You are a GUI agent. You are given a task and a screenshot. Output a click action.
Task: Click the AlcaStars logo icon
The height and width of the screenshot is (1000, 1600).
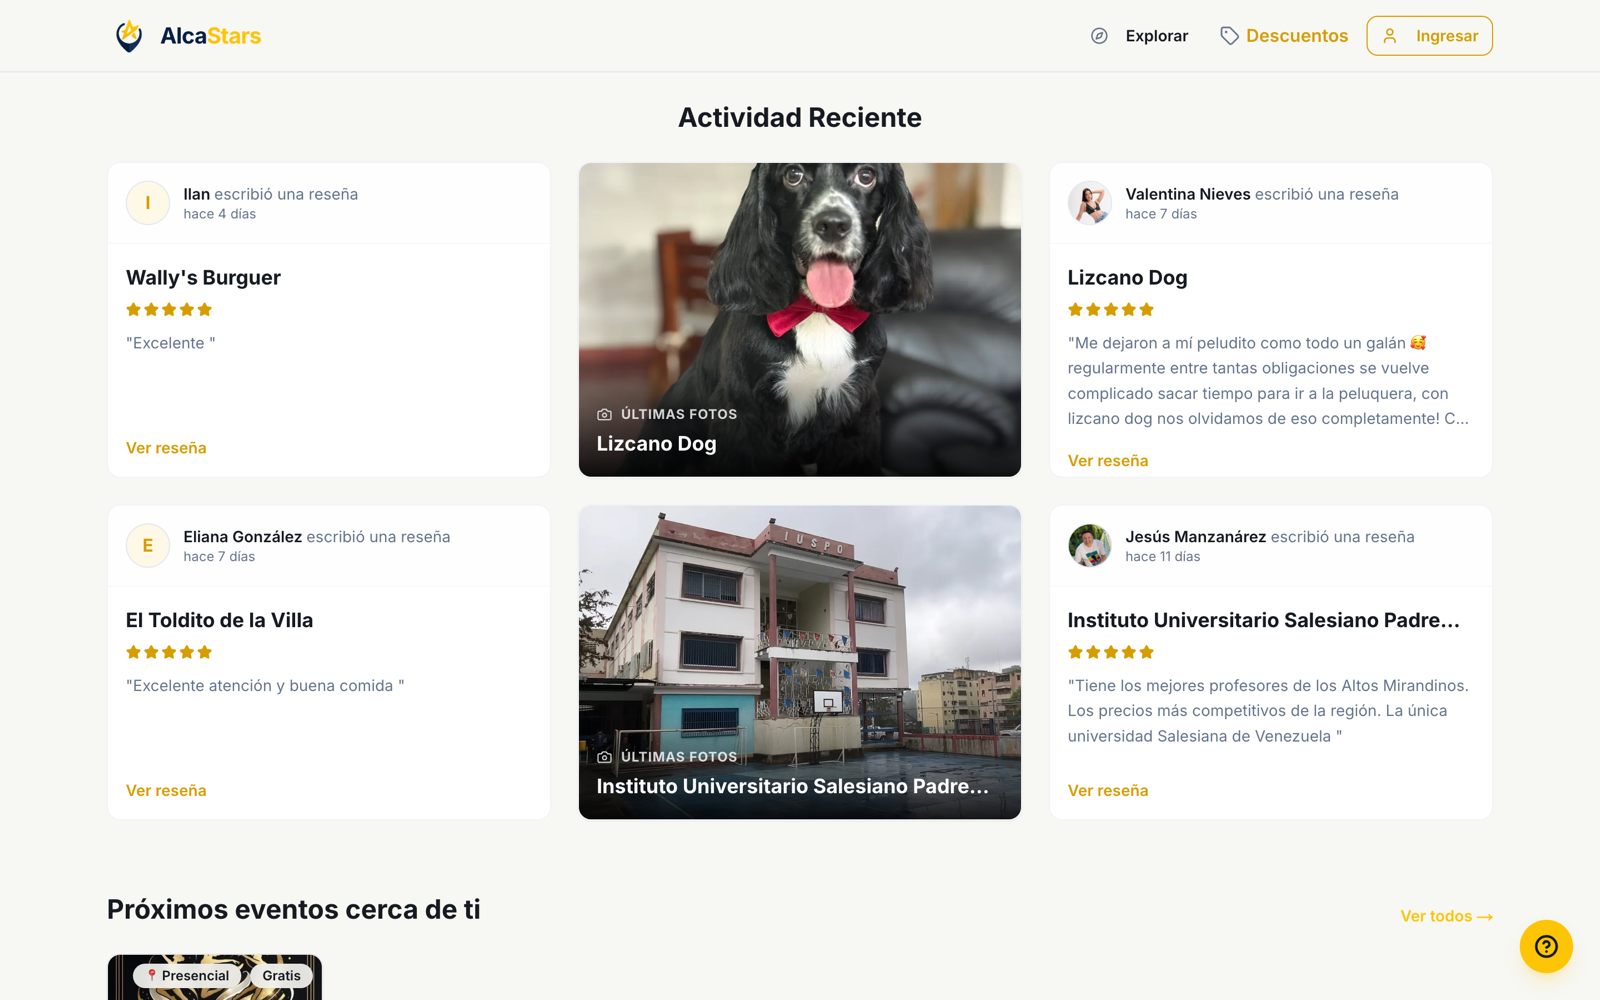coord(129,36)
